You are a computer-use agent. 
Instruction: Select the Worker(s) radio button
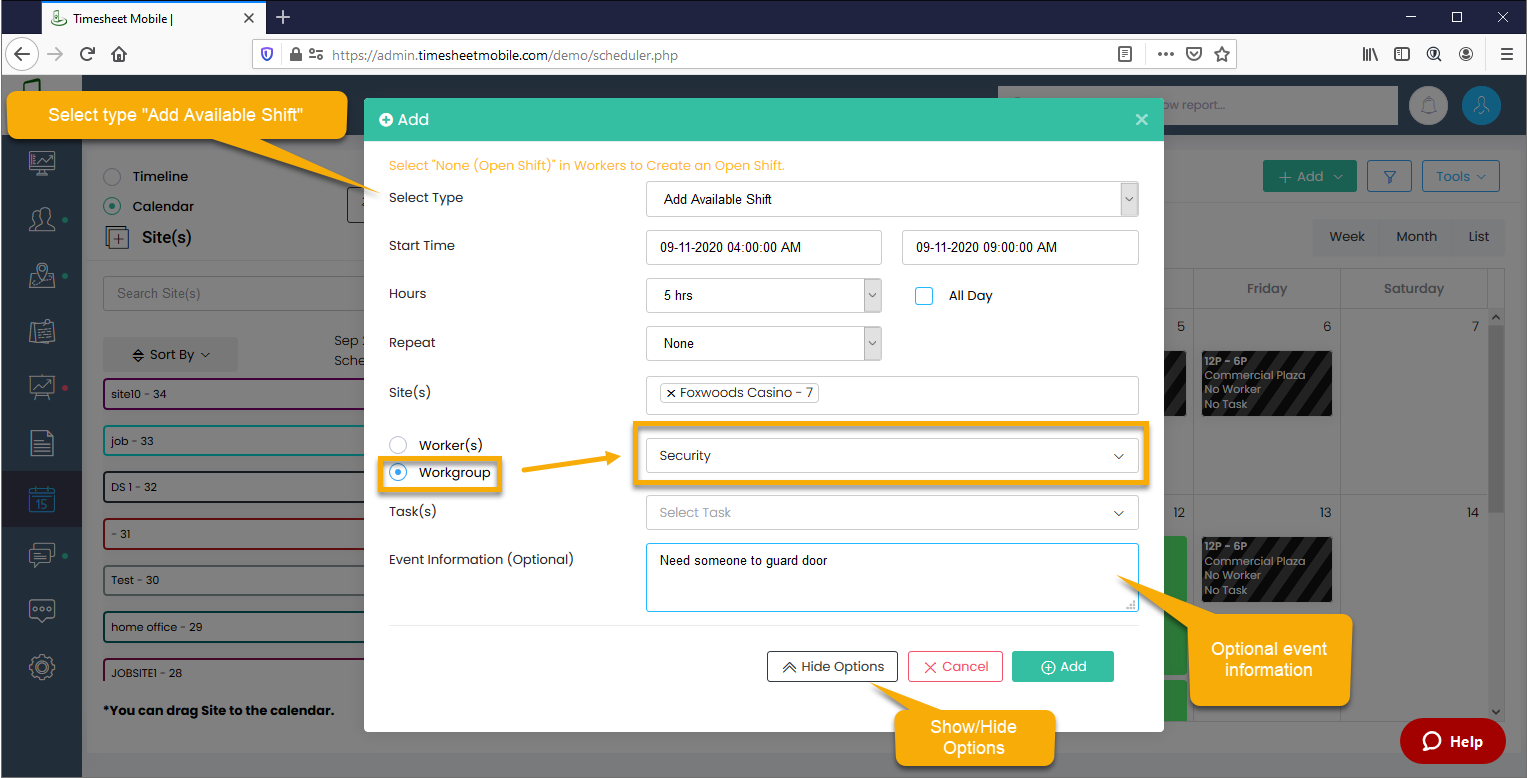click(x=398, y=445)
